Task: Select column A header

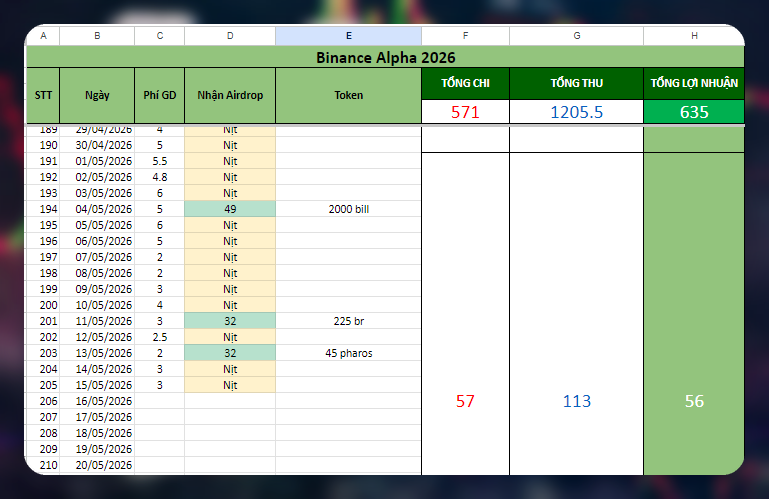Action: click(x=43, y=36)
